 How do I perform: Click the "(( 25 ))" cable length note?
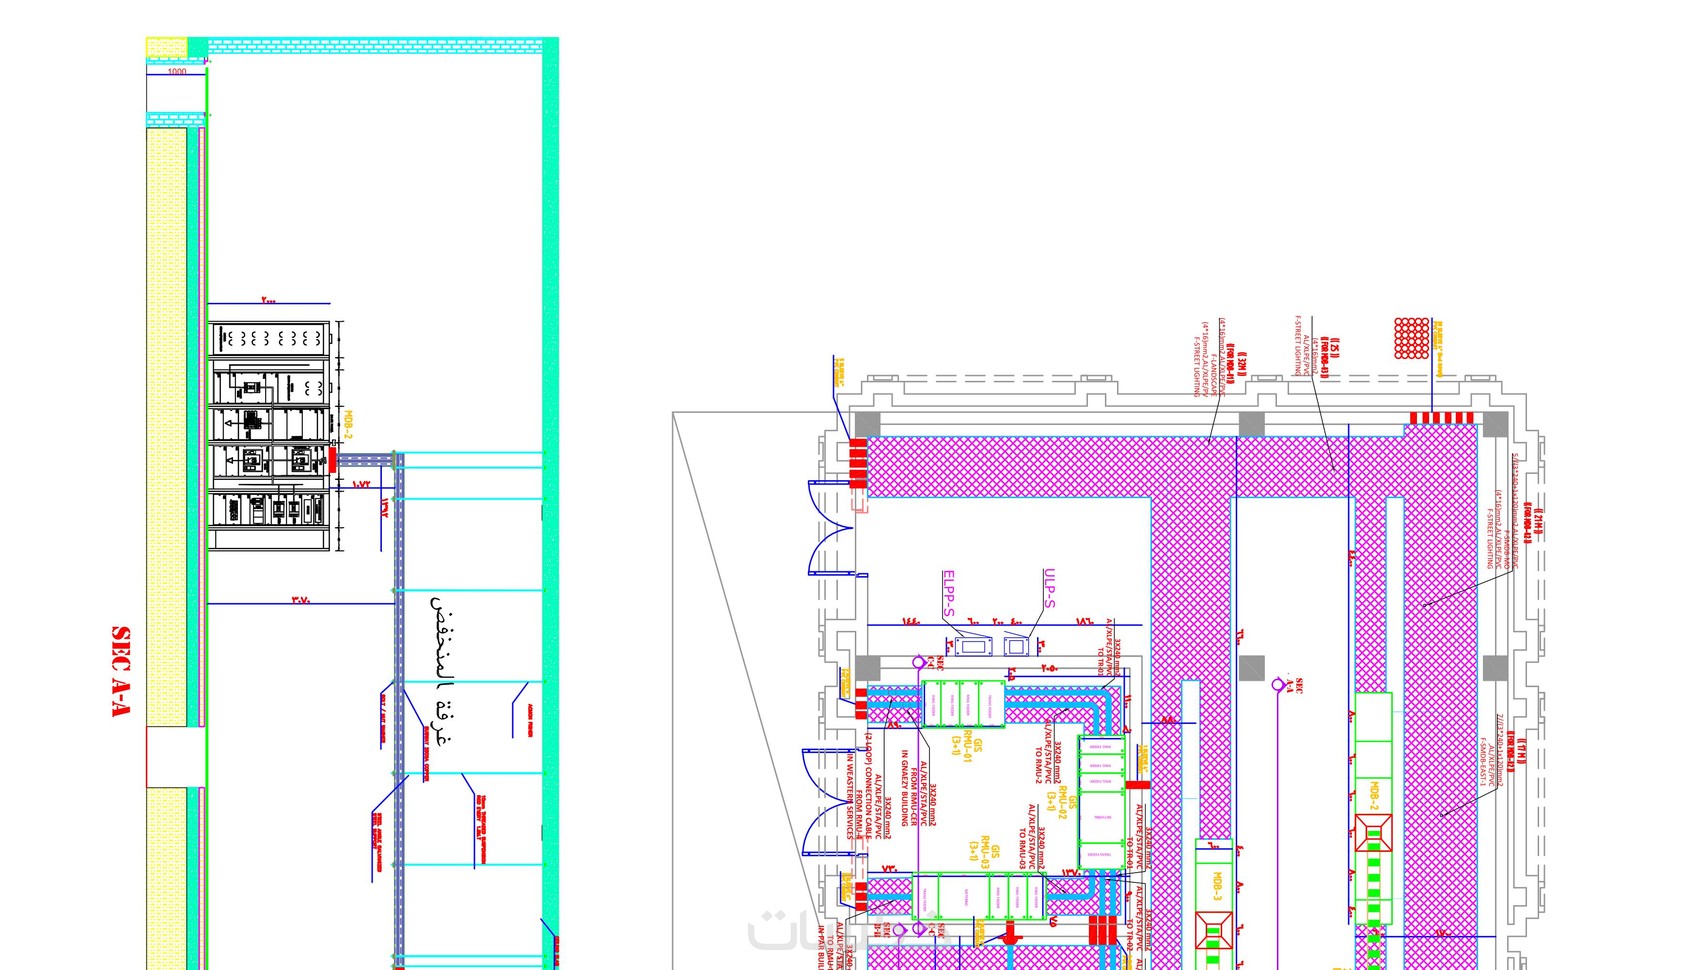[x=1335, y=350]
